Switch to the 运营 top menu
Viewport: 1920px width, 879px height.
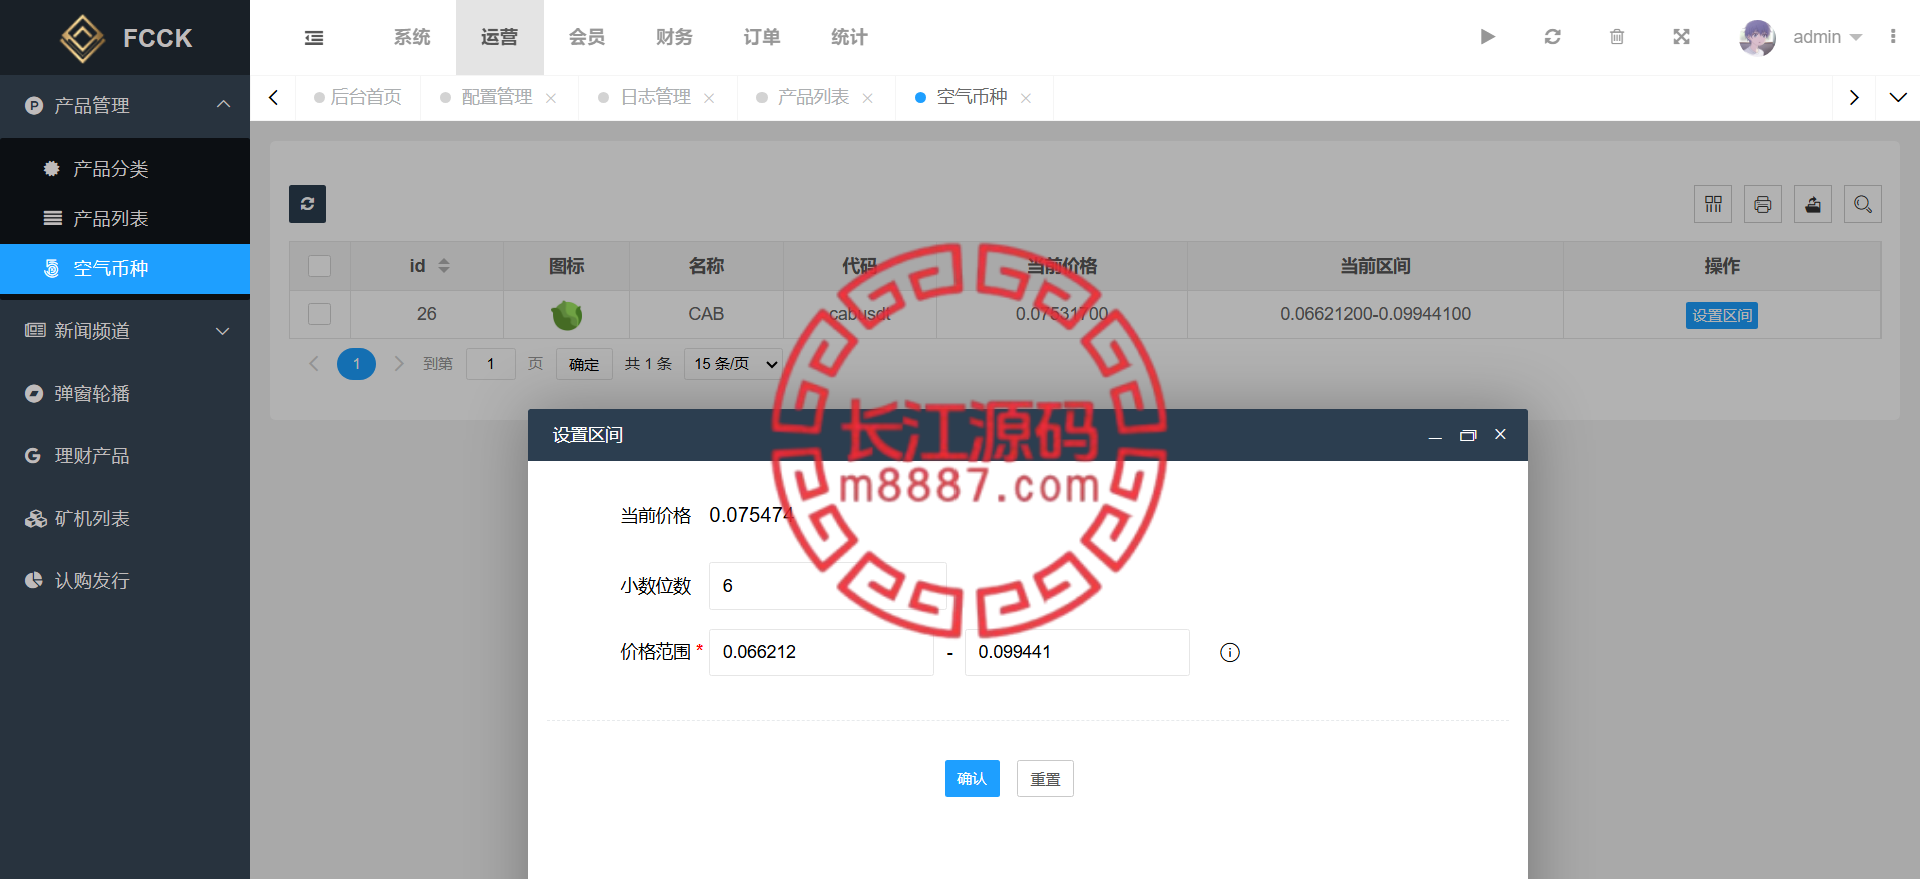pos(499,37)
